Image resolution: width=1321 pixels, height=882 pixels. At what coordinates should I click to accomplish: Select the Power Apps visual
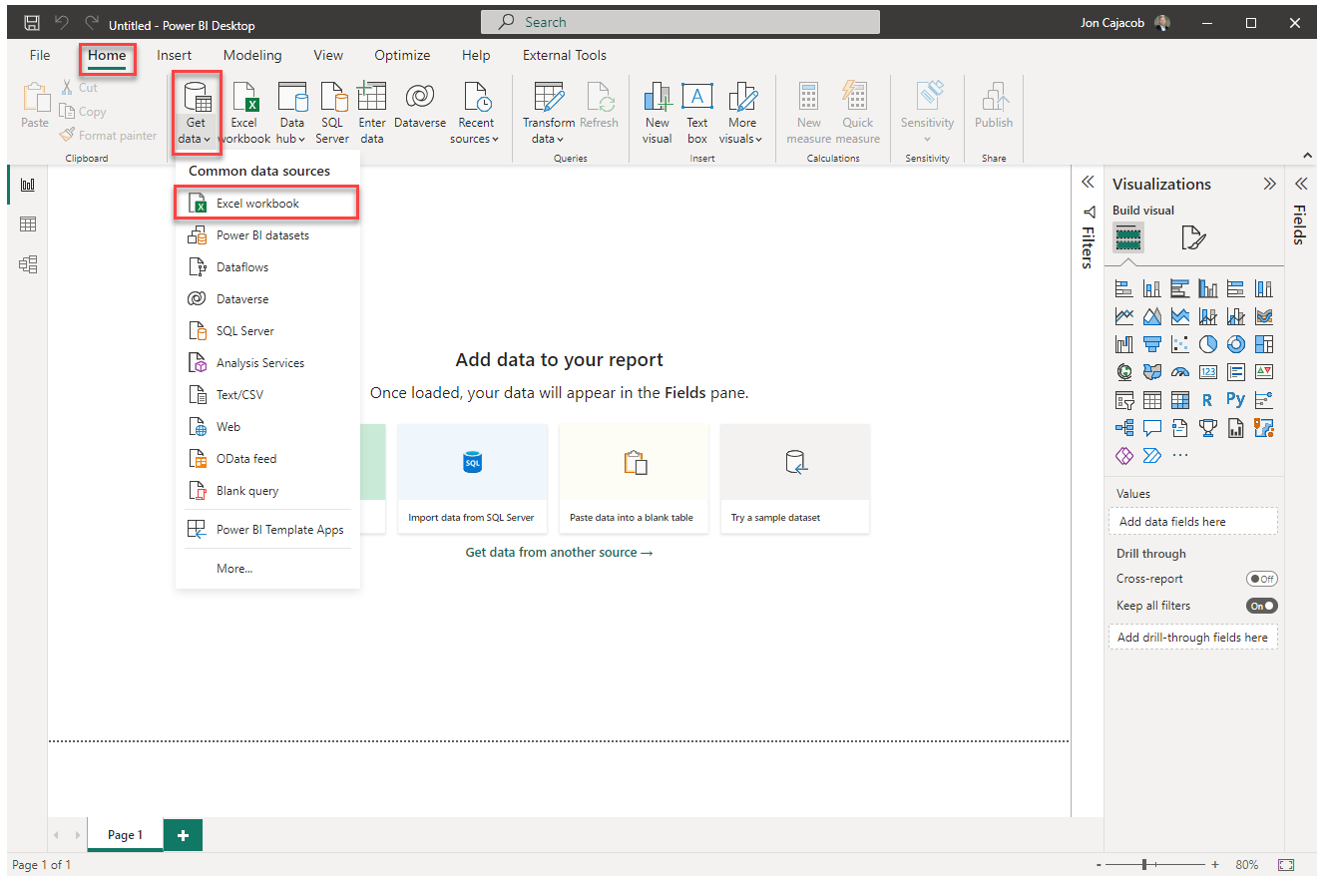click(x=1124, y=456)
